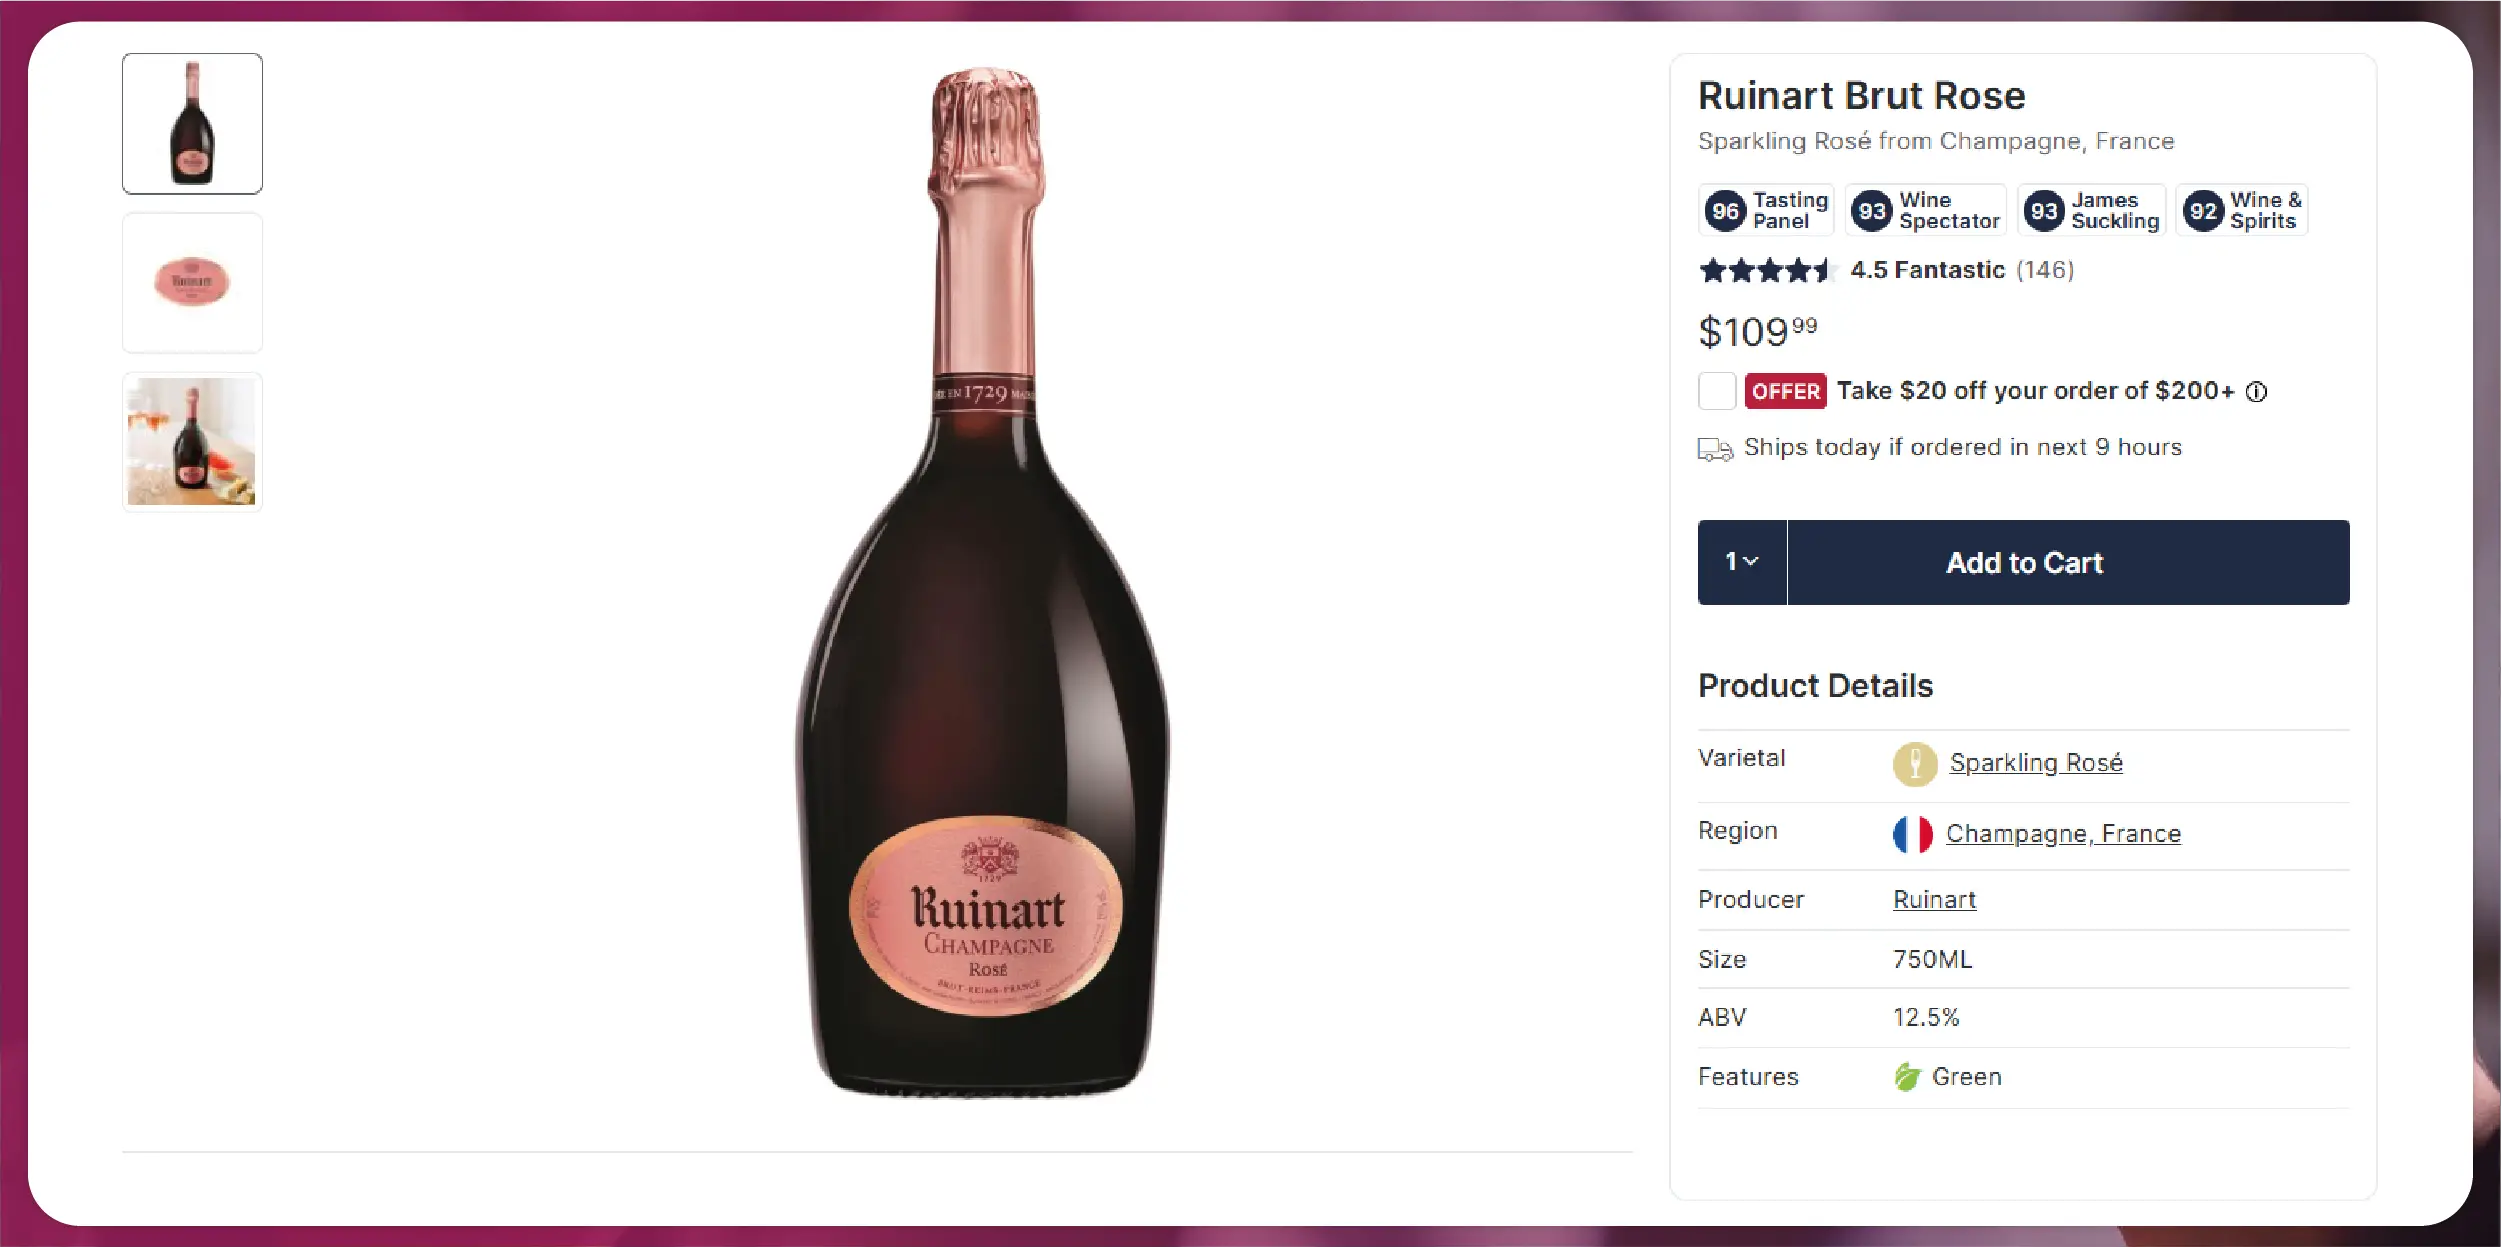
Task: Click the star rating
Action: tap(1766, 270)
